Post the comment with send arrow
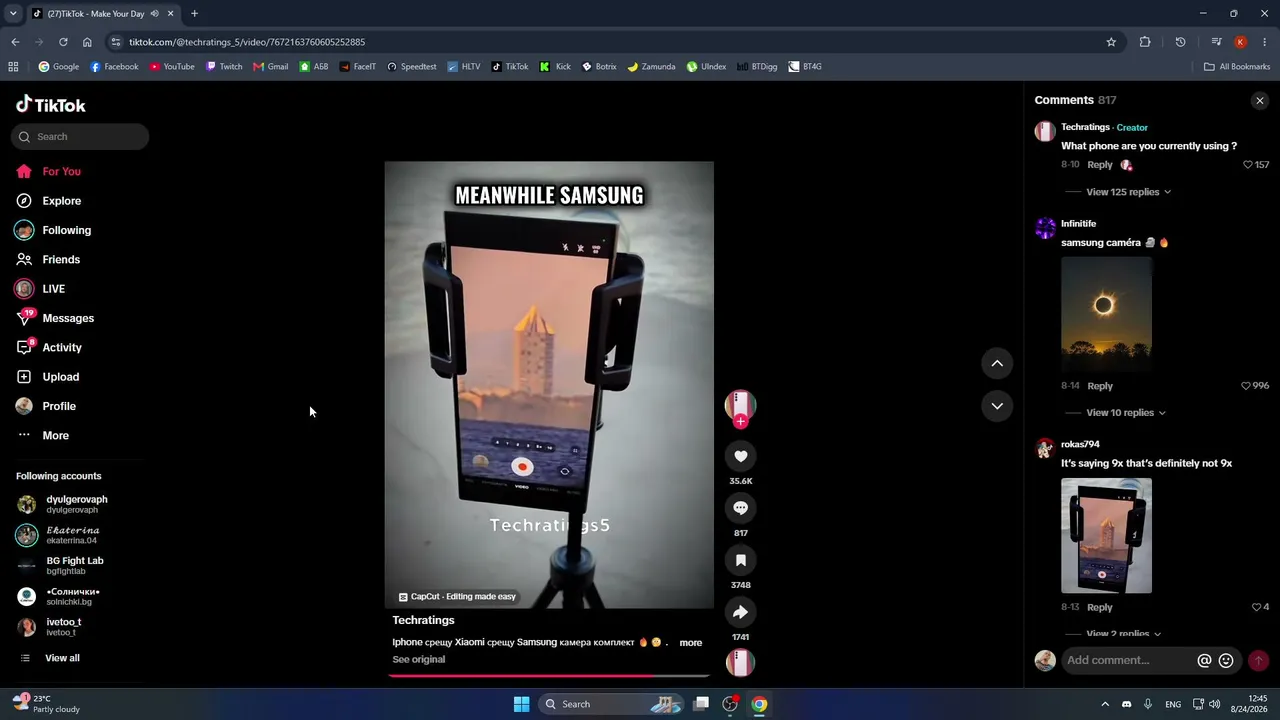 tap(1259, 660)
